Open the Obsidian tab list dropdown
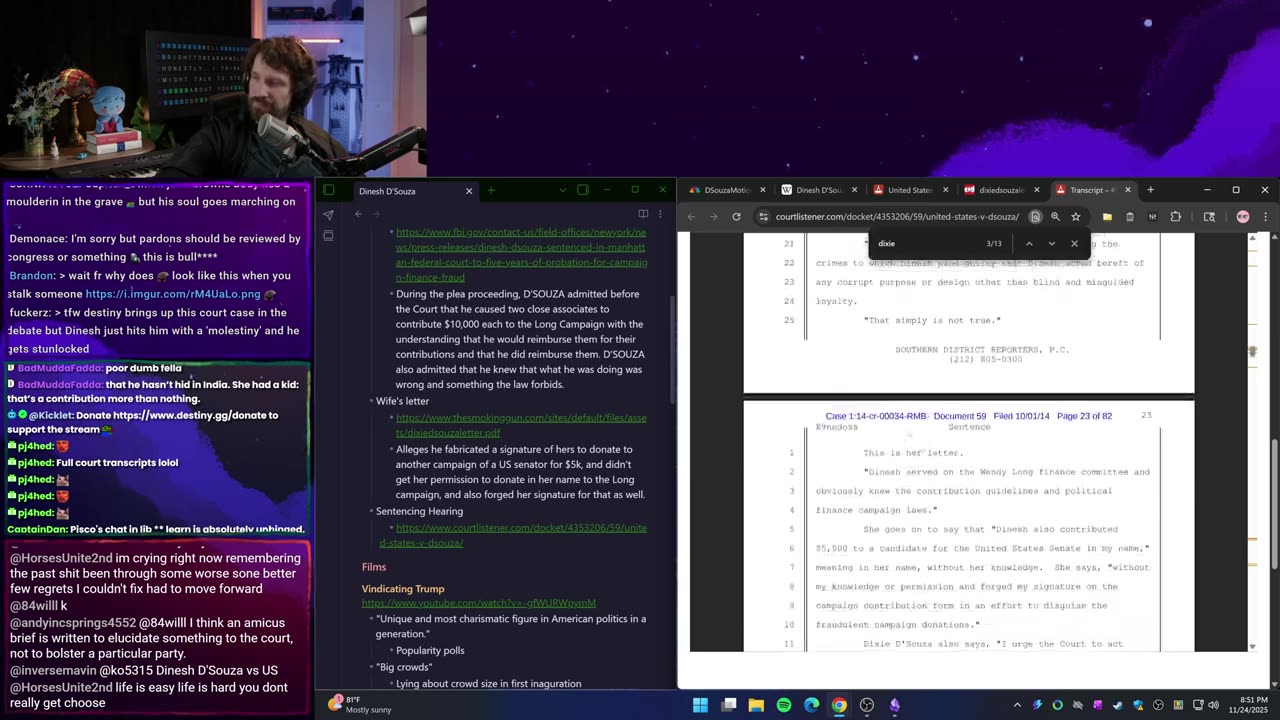The width and height of the screenshot is (1280, 720). [x=563, y=190]
